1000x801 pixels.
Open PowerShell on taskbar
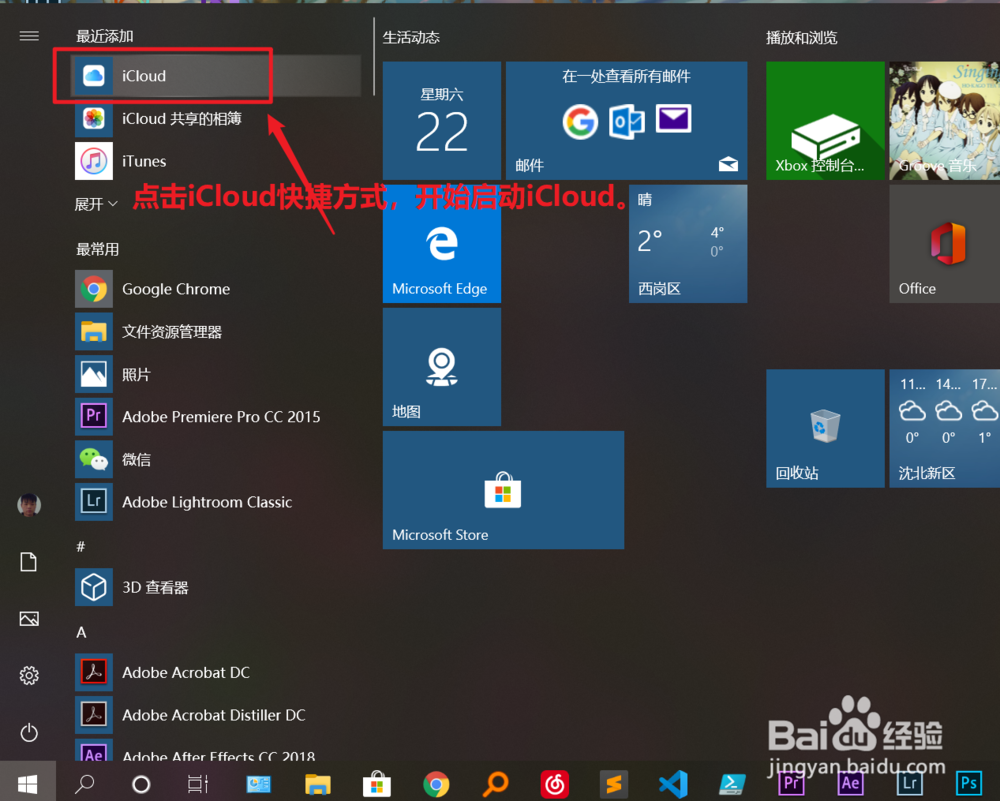point(733,784)
